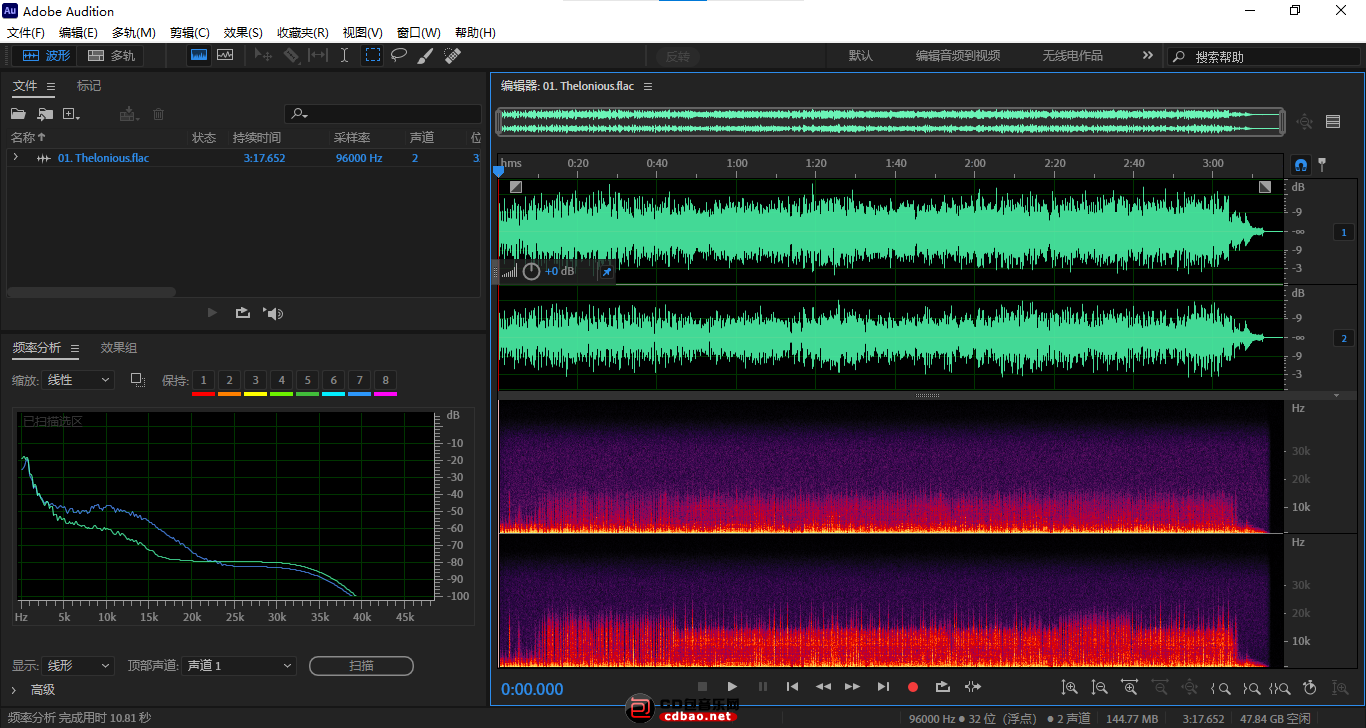This screenshot has height=728, width=1366.
Task: Play the selected file in Files panel
Action: (x=212, y=313)
